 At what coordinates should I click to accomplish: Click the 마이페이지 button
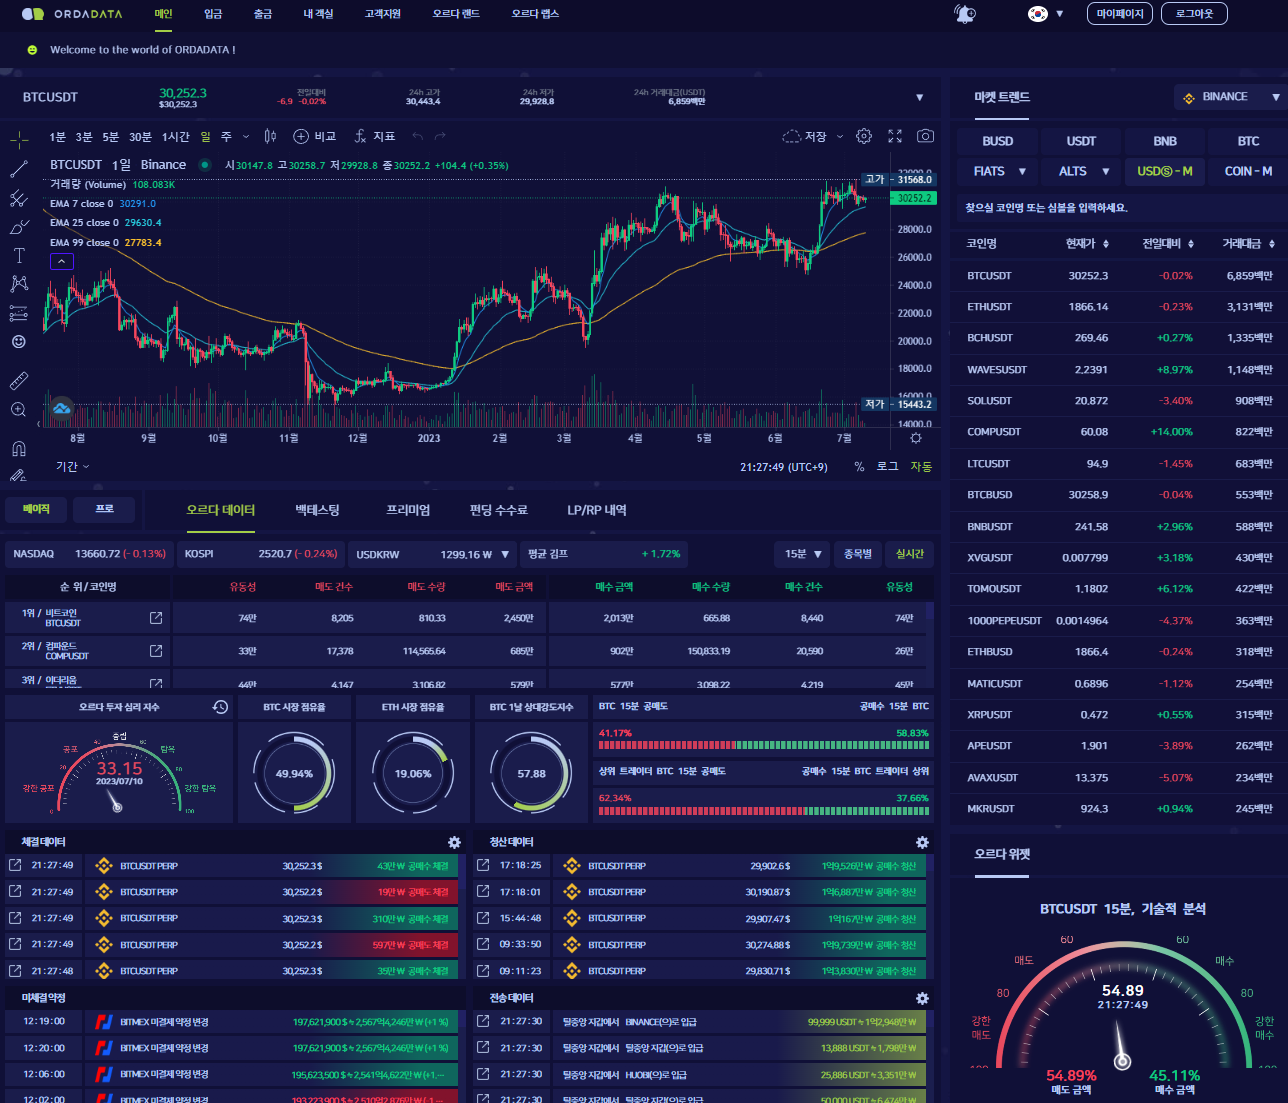point(1120,14)
